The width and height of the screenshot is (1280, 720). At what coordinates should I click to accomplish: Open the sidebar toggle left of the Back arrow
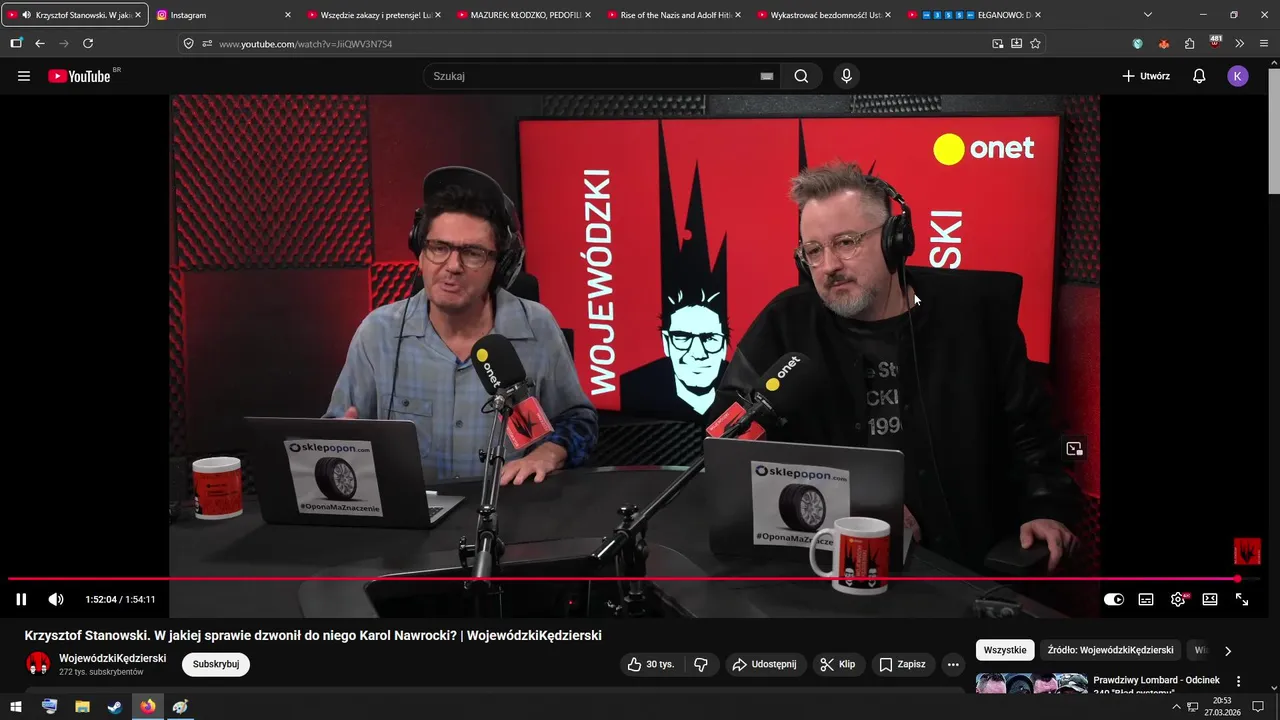[16, 43]
